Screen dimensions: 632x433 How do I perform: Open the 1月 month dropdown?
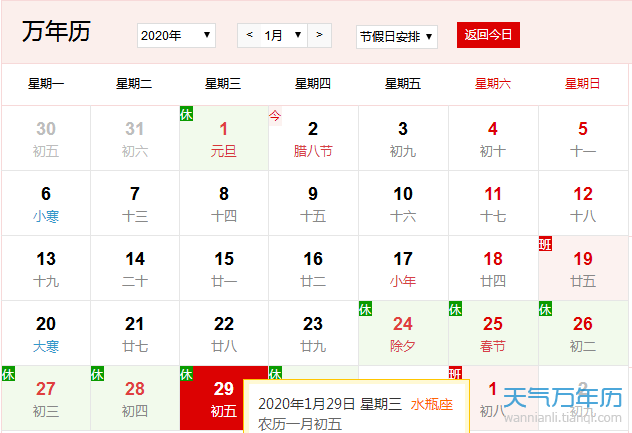284,35
